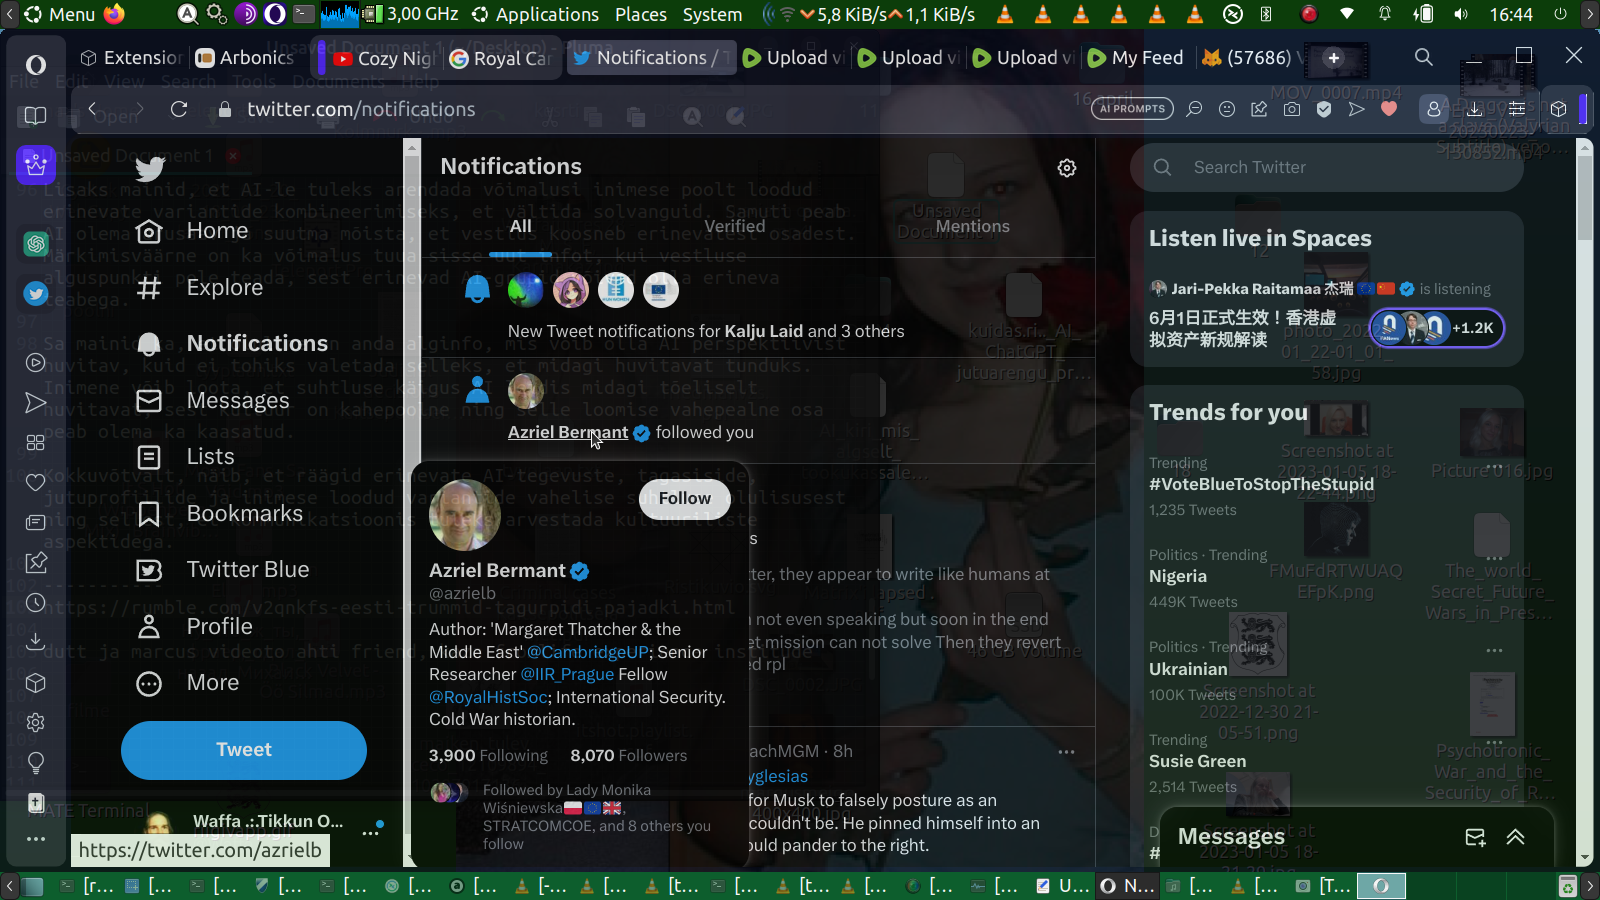This screenshot has height=900, width=1600.
Task: Open the Opera main menu logo
Action: pyautogui.click(x=36, y=65)
